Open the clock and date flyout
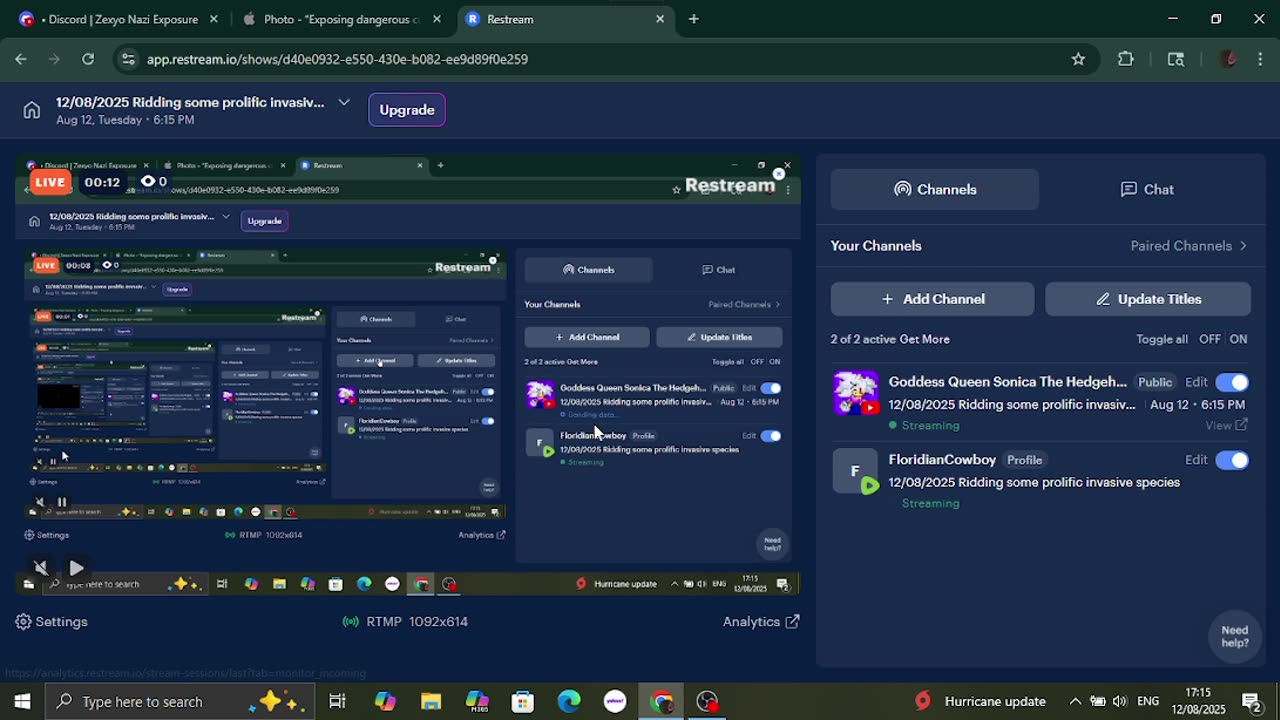1280x720 pixels. 1199,701
